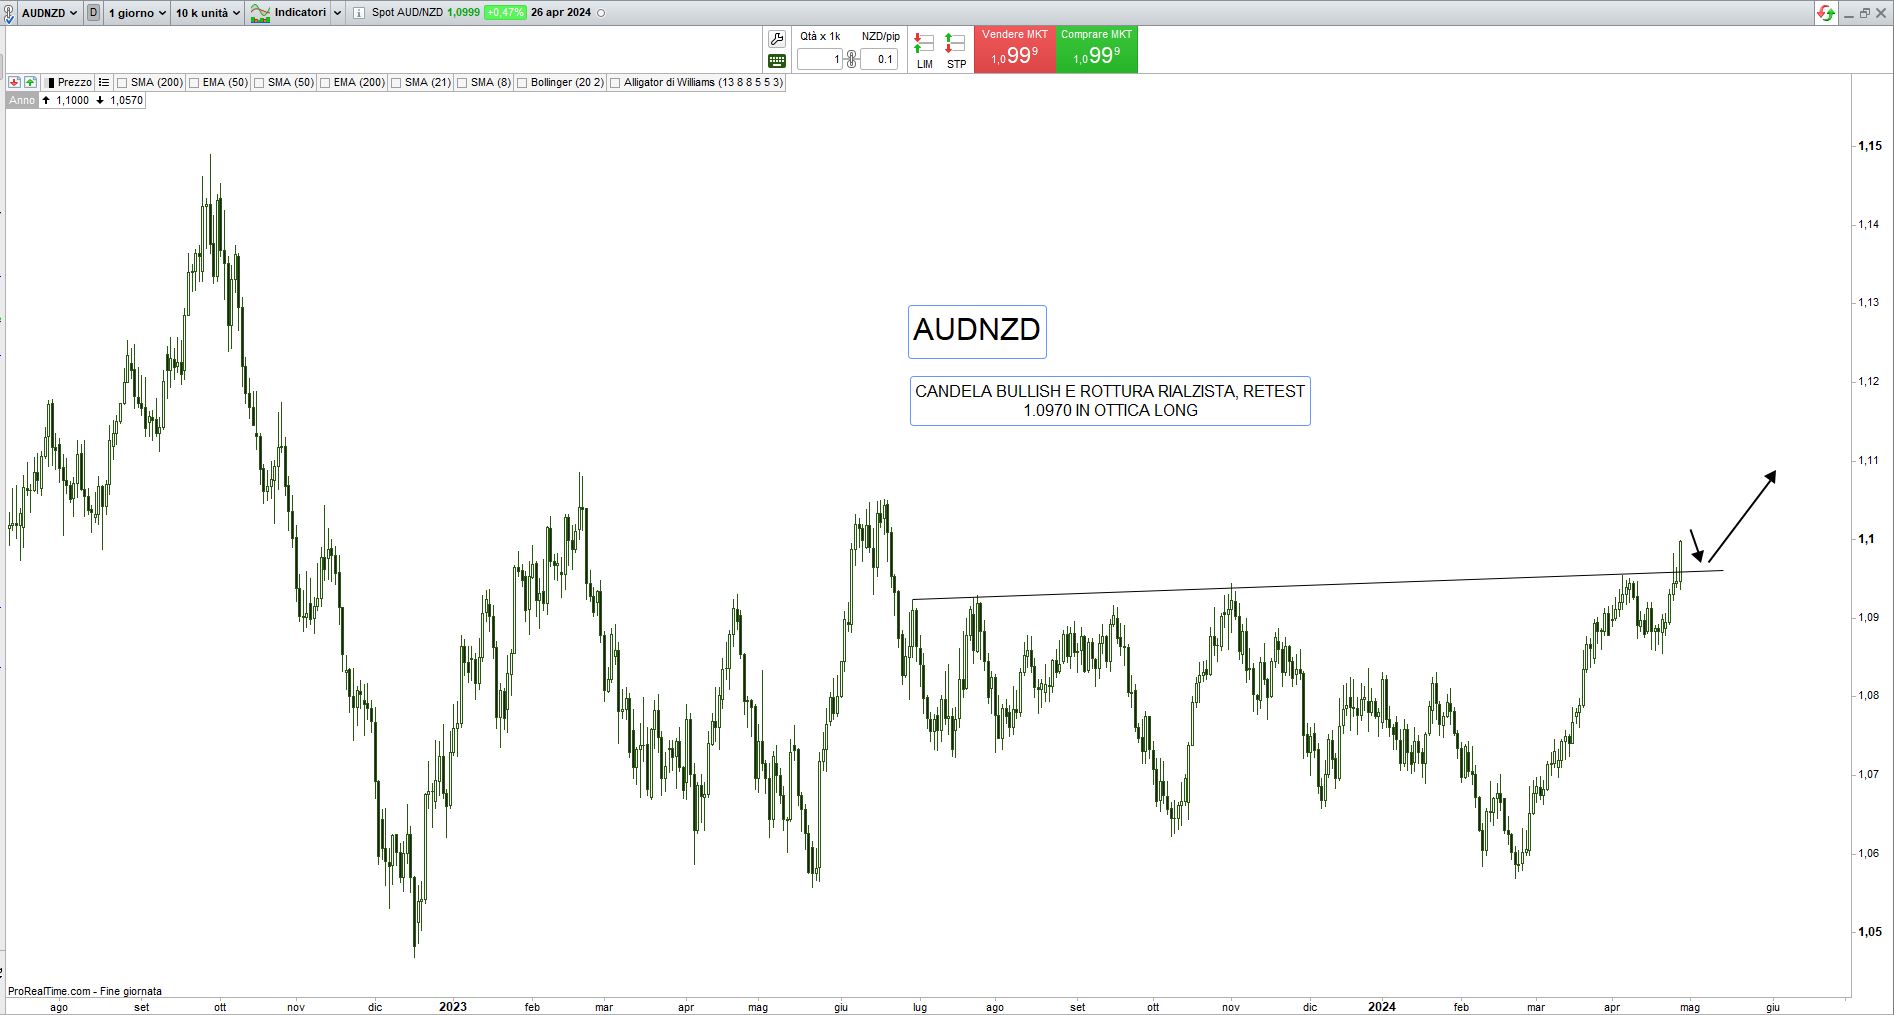Click the 1,1 price axis label
This screenshot has width=1894, height=1015.
(x=1866, y=539)
